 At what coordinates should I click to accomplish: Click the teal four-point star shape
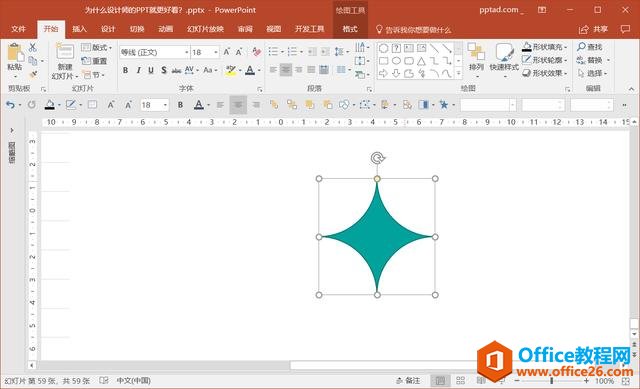(377, 237)
